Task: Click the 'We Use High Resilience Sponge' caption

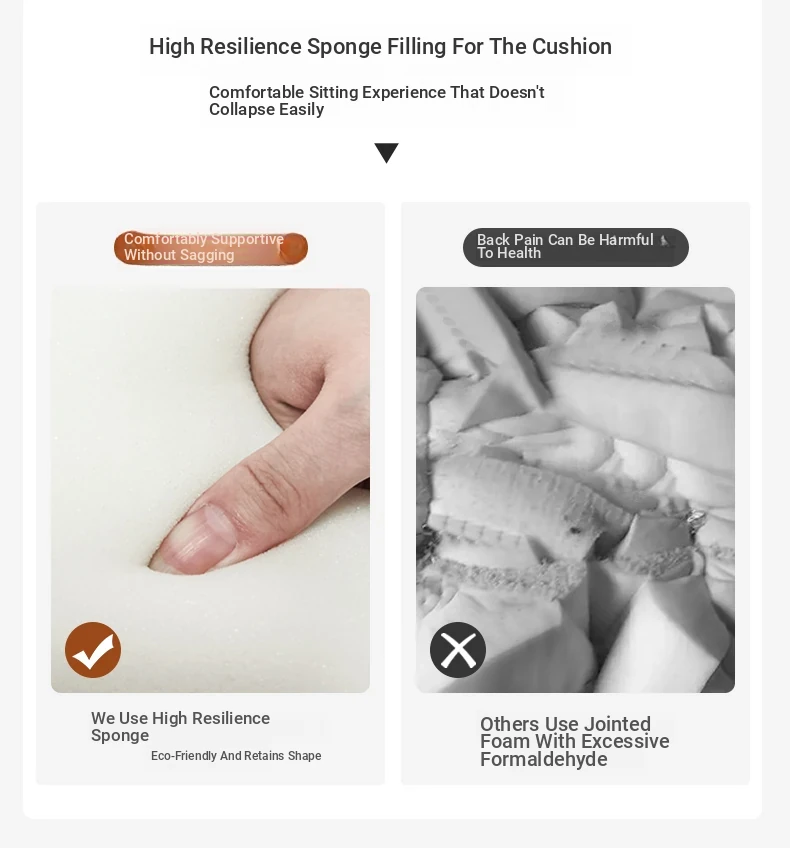Action: [x=180, y=726]
